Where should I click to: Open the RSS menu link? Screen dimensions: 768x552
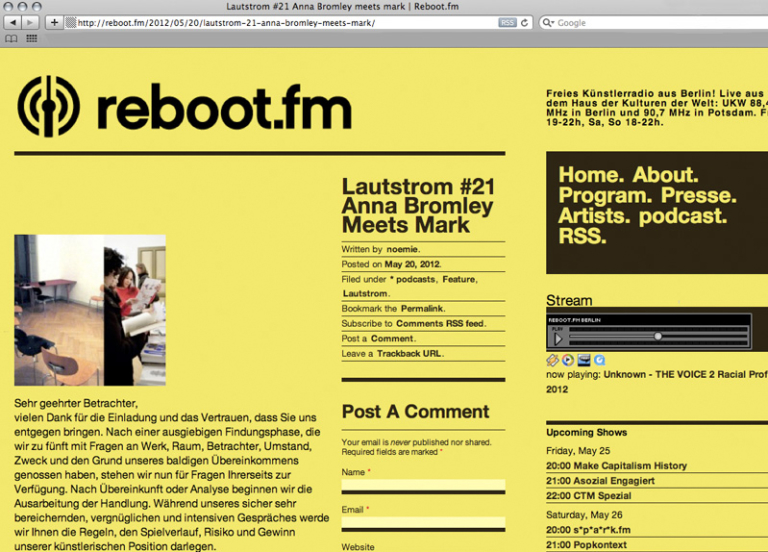(582, 237)
